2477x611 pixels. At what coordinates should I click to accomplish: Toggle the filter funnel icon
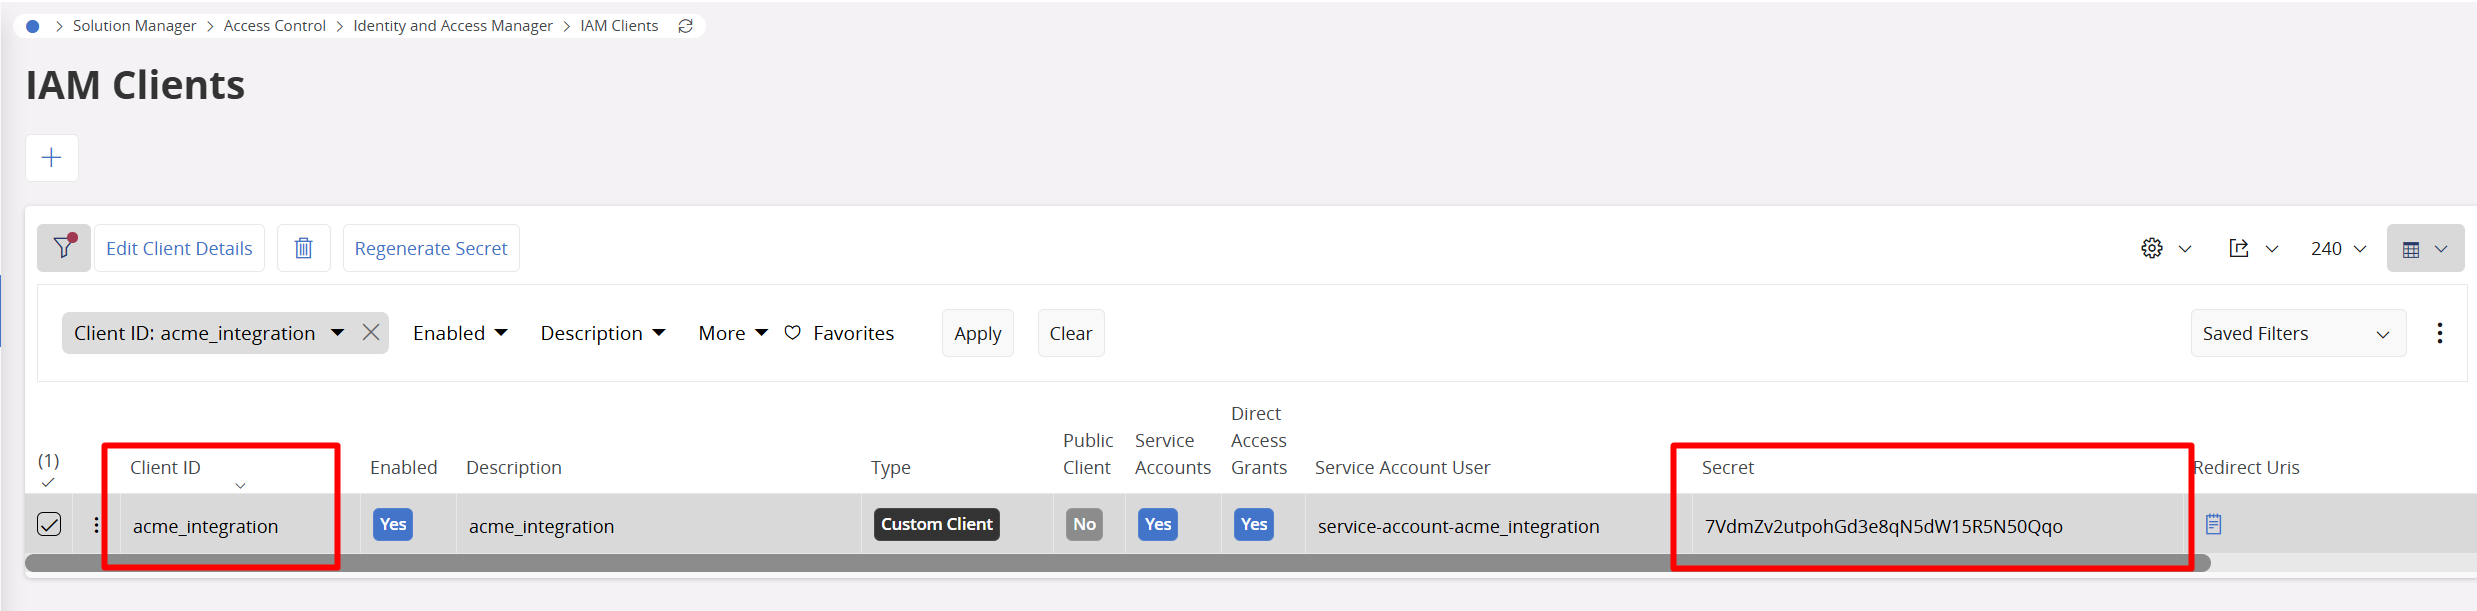64,248
